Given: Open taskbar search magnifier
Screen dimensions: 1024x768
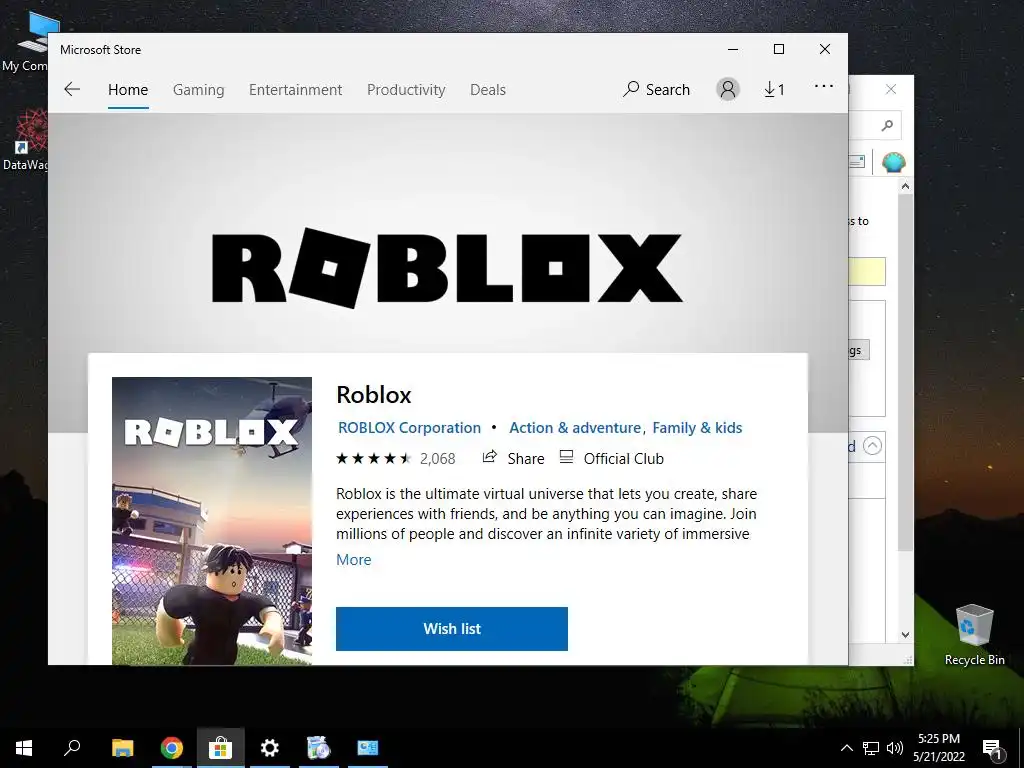Looking at the screenshot, I should pyautogui.click(x=72, y=748).
